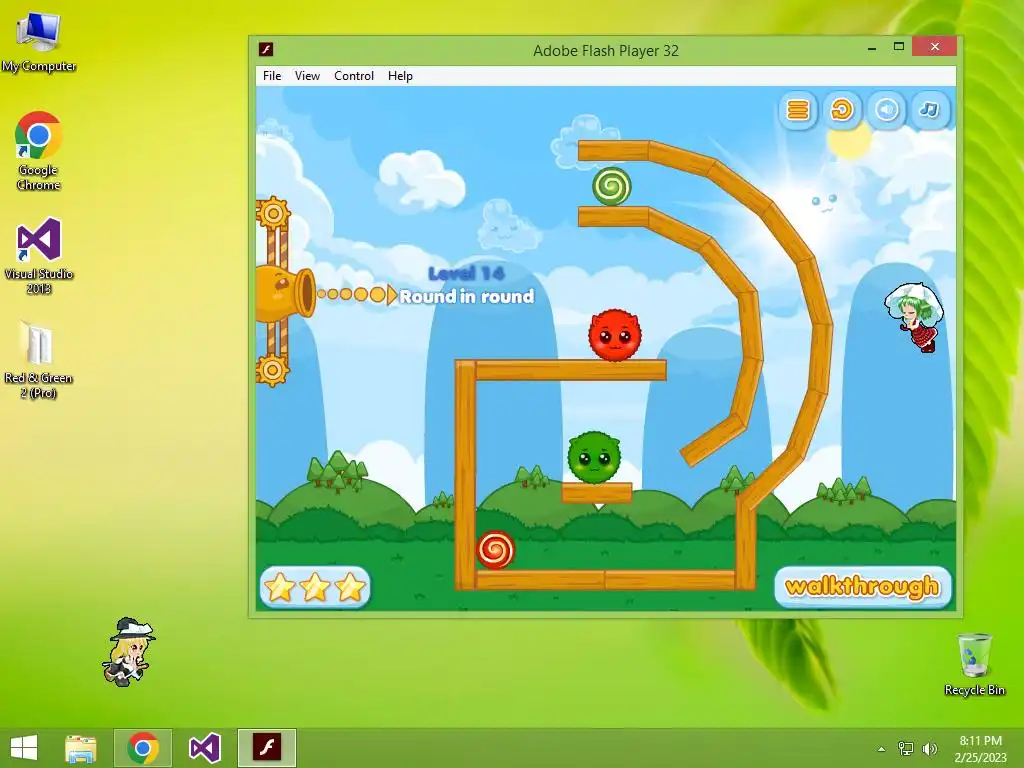Open the File menu
The width and height of the screenshot is (1024, 768).
point(272,76)
